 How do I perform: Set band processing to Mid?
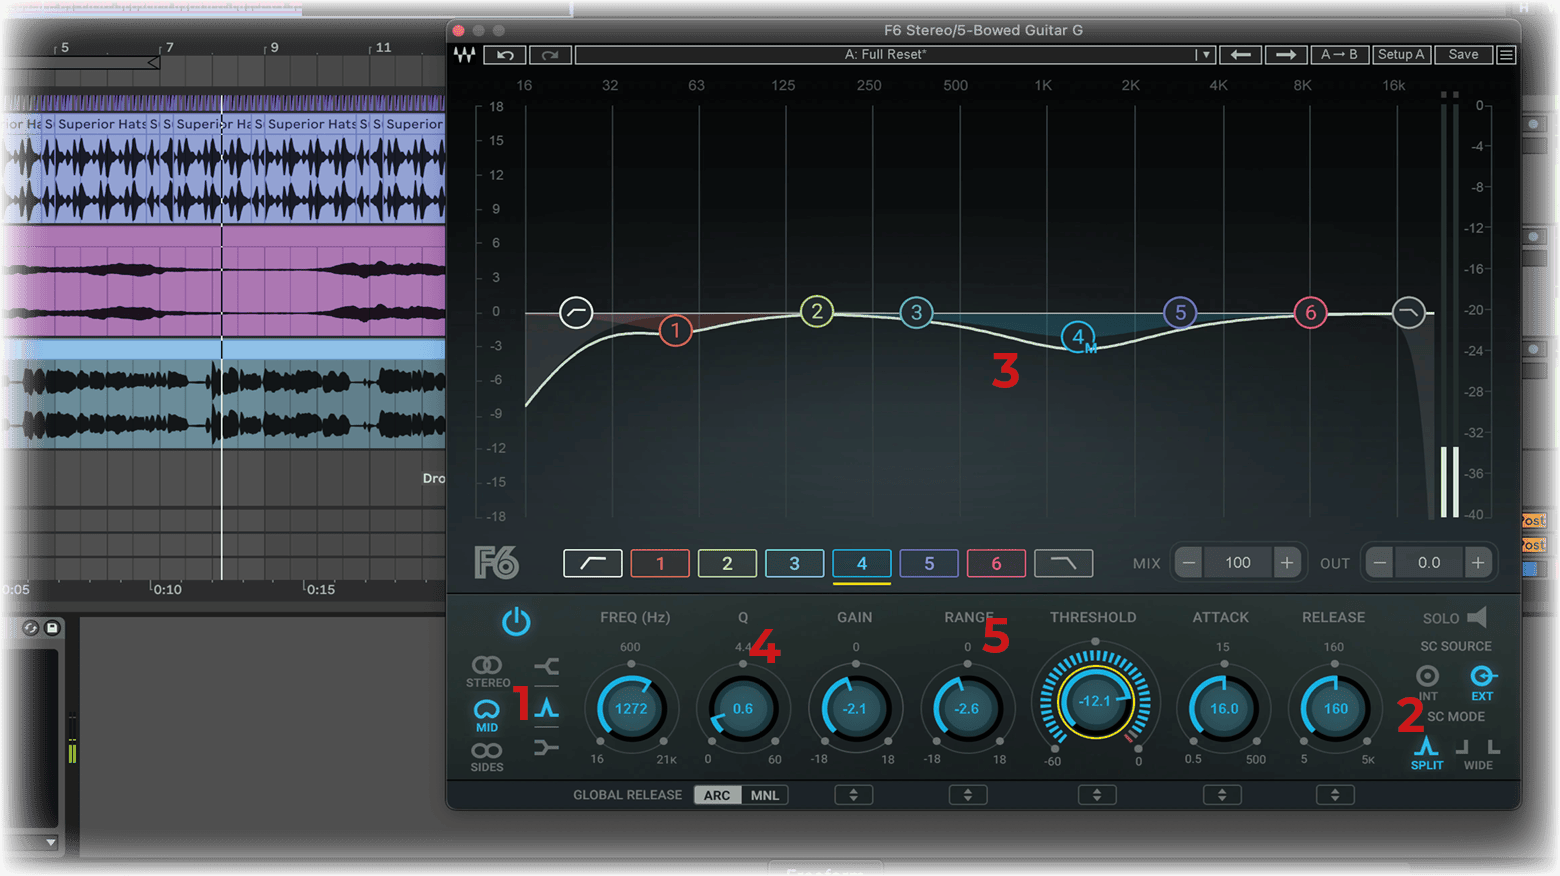point(487,716)
